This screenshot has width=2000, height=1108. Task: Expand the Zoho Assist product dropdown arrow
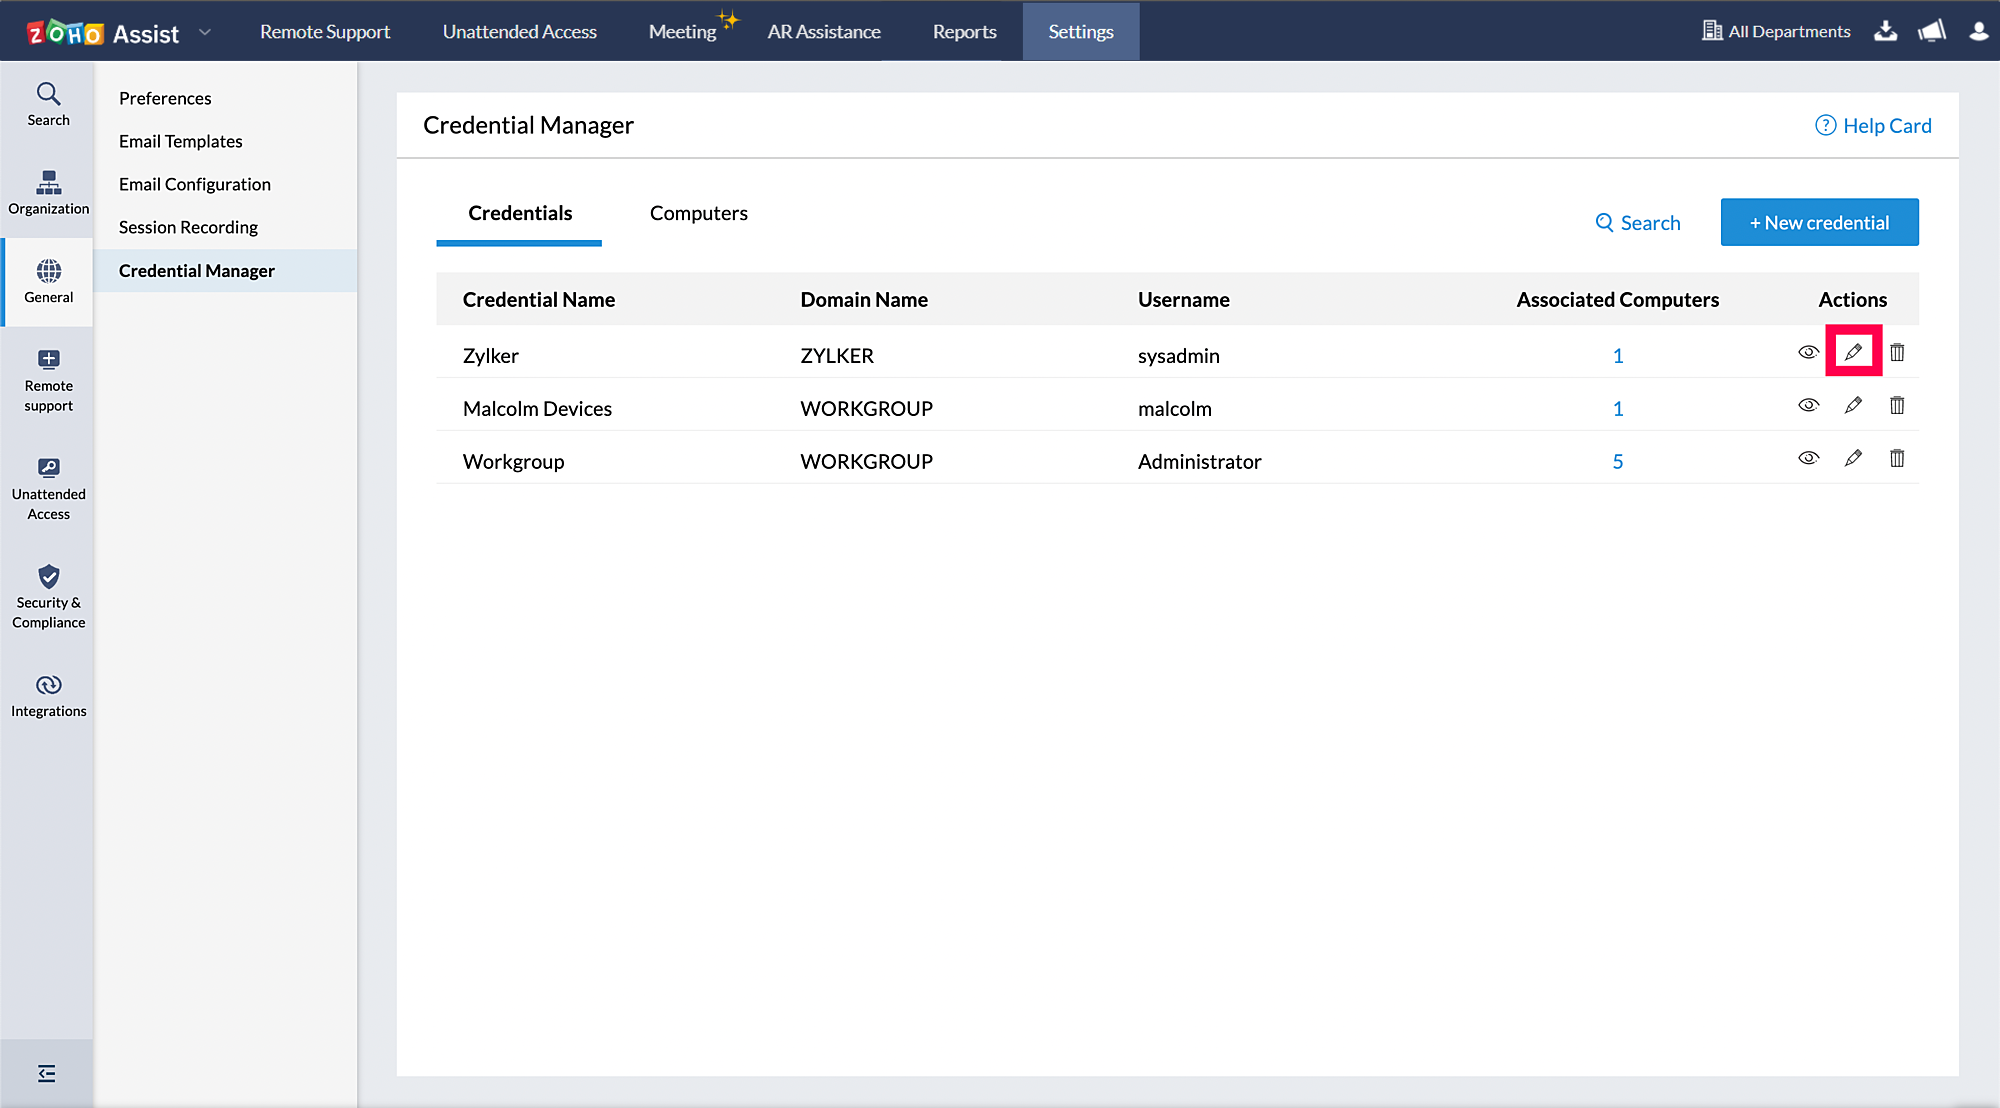point(205,32)
